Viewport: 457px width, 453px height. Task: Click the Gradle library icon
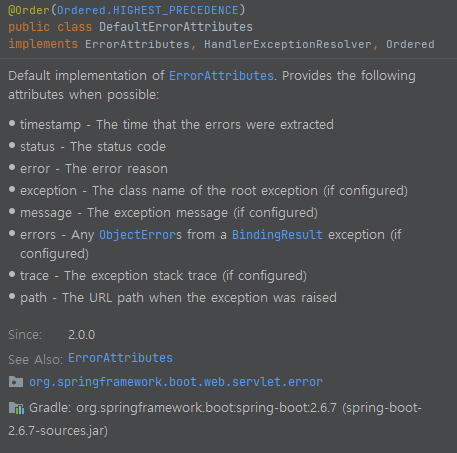tap(16, 408)
